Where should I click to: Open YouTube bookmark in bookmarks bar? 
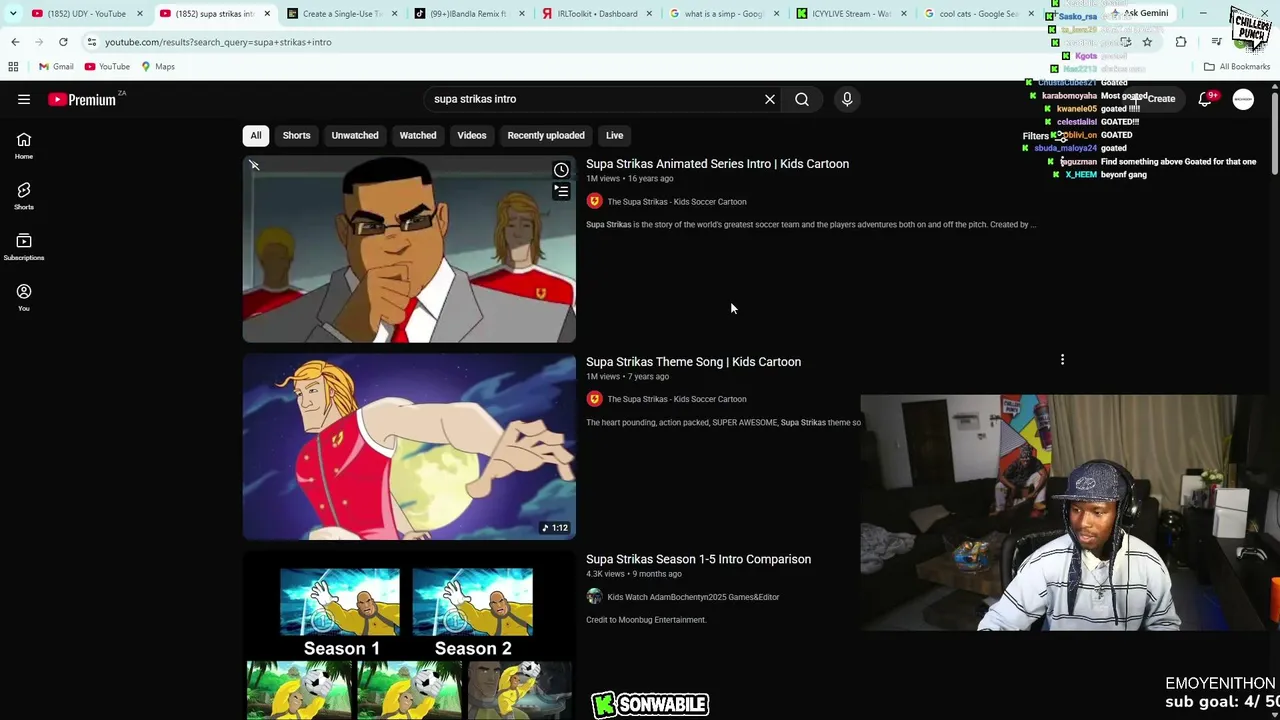click(107, 67)
